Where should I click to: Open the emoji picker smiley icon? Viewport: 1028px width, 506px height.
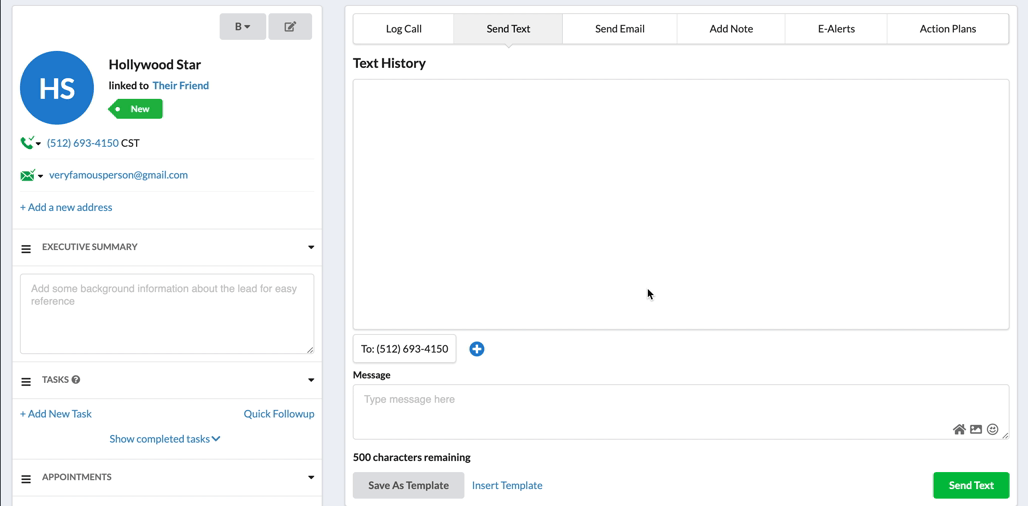tap(993, 430)
